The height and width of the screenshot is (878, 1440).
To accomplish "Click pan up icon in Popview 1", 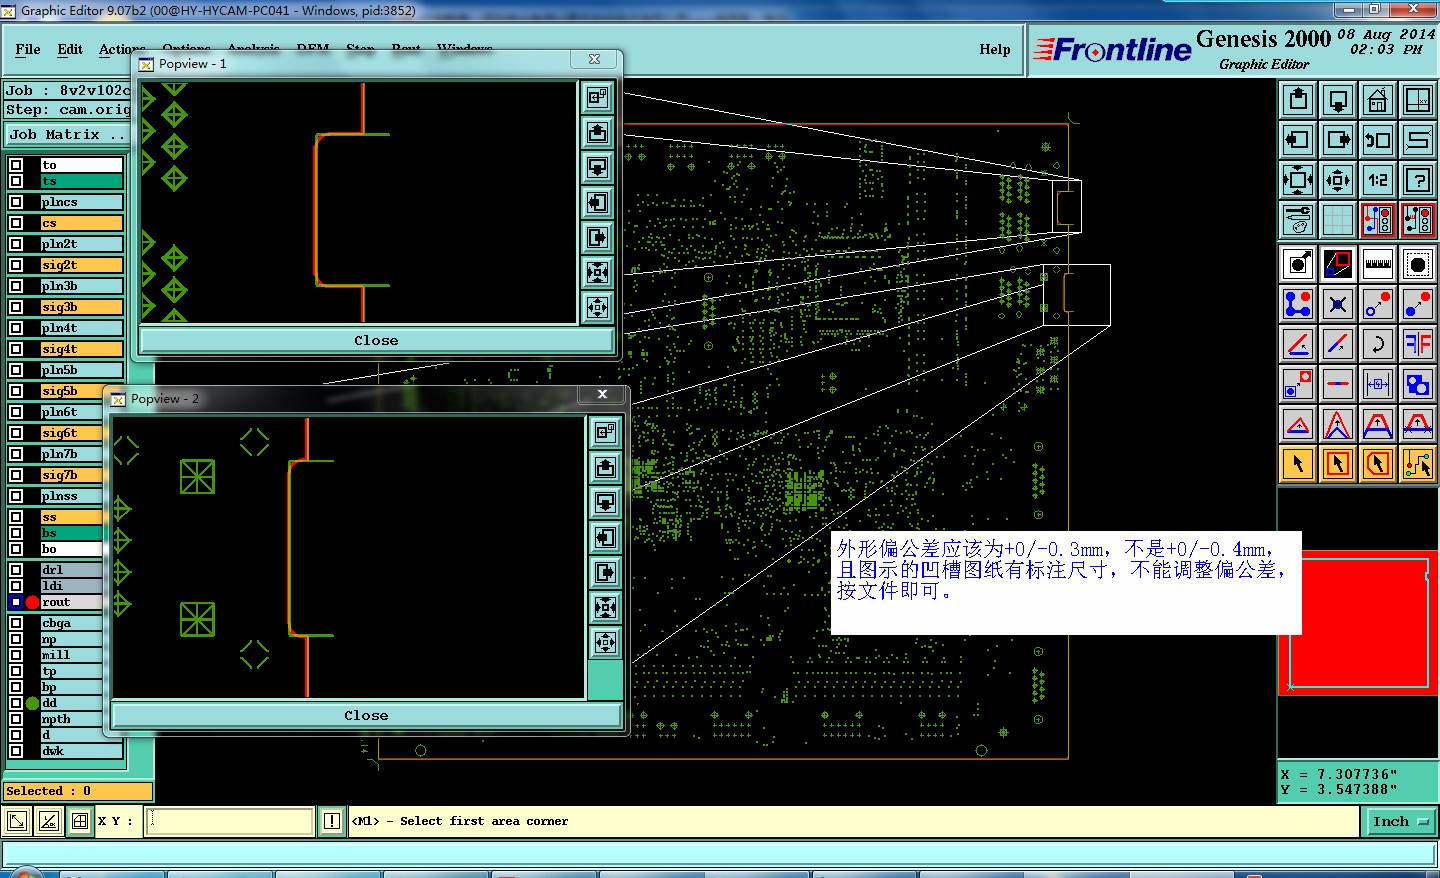I will tap(597, 132).
